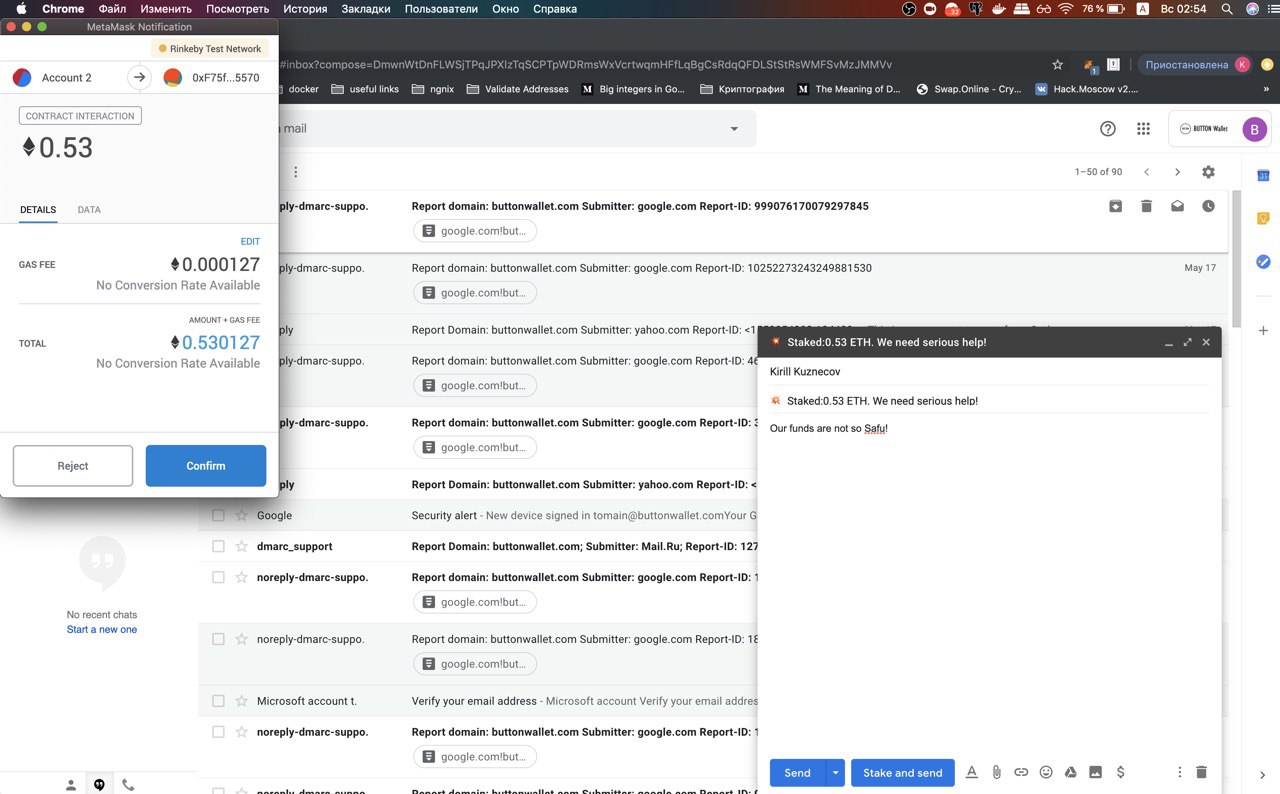Click the dollar sign icon in compose toolbar

click(1120, 772)
